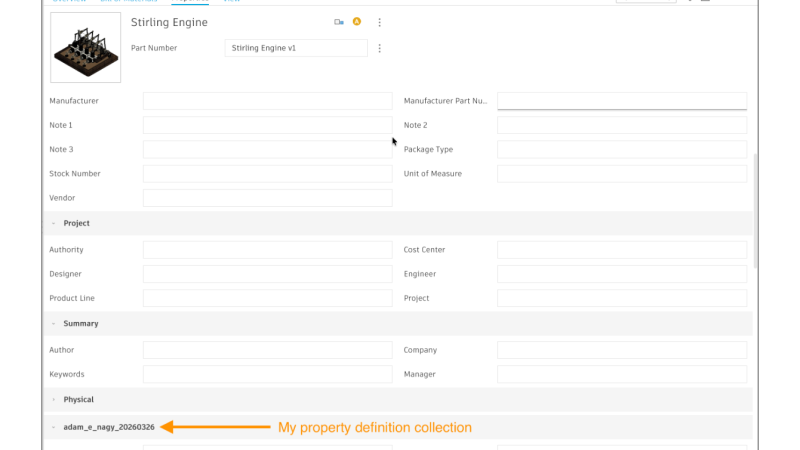Collapse the Summary section
This screenshot has height=450, width=800.
[54, 323]
